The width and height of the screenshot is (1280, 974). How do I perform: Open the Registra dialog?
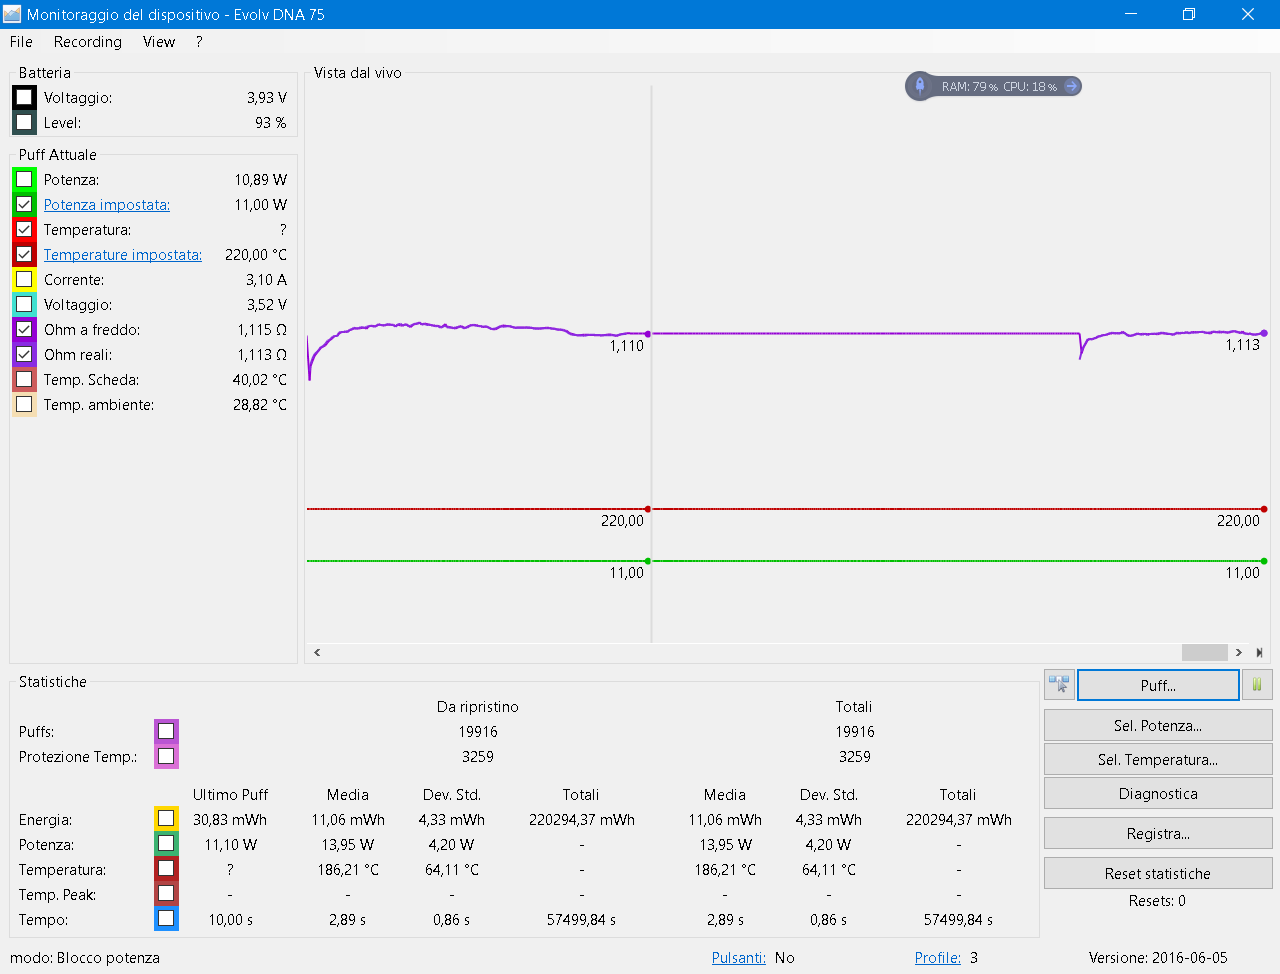1157,834
